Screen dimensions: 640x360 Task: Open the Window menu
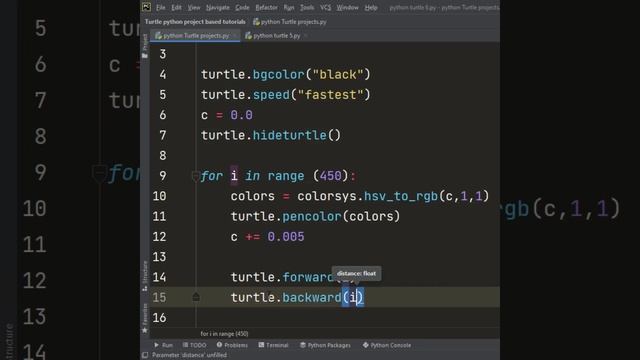point(347,7)
